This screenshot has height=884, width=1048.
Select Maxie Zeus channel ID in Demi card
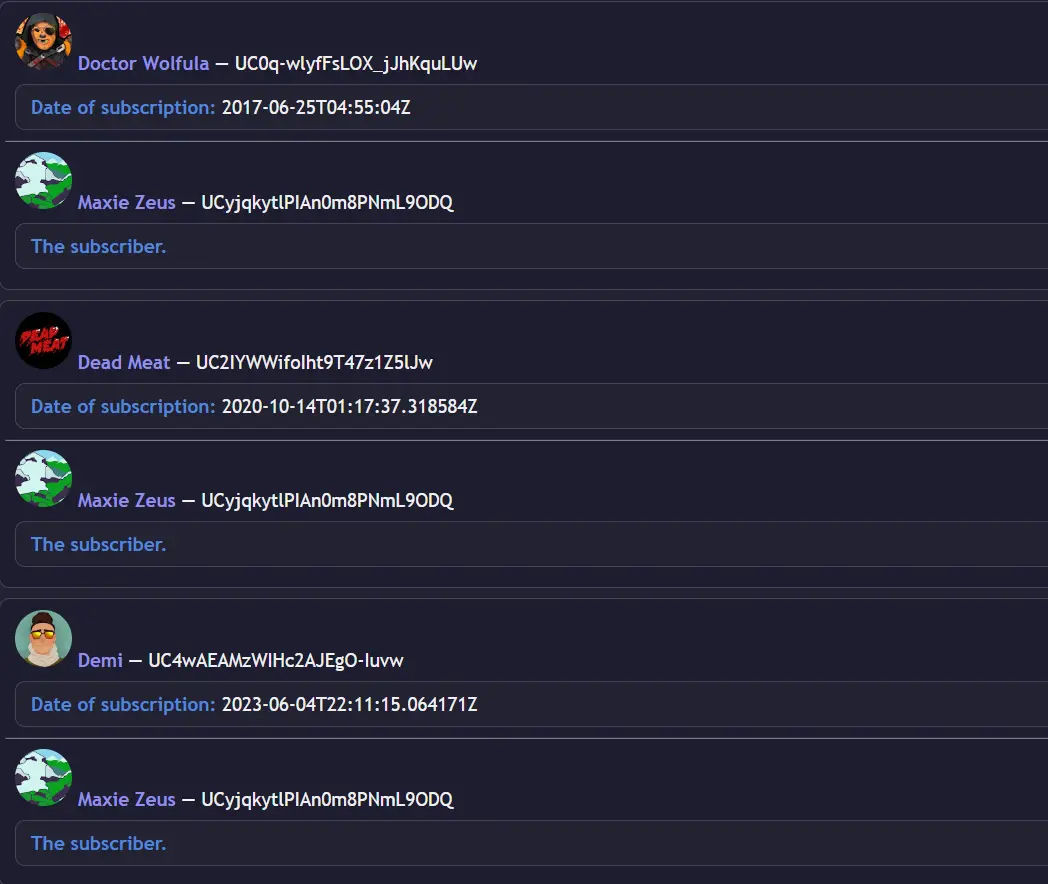click(x=327, y=799)
